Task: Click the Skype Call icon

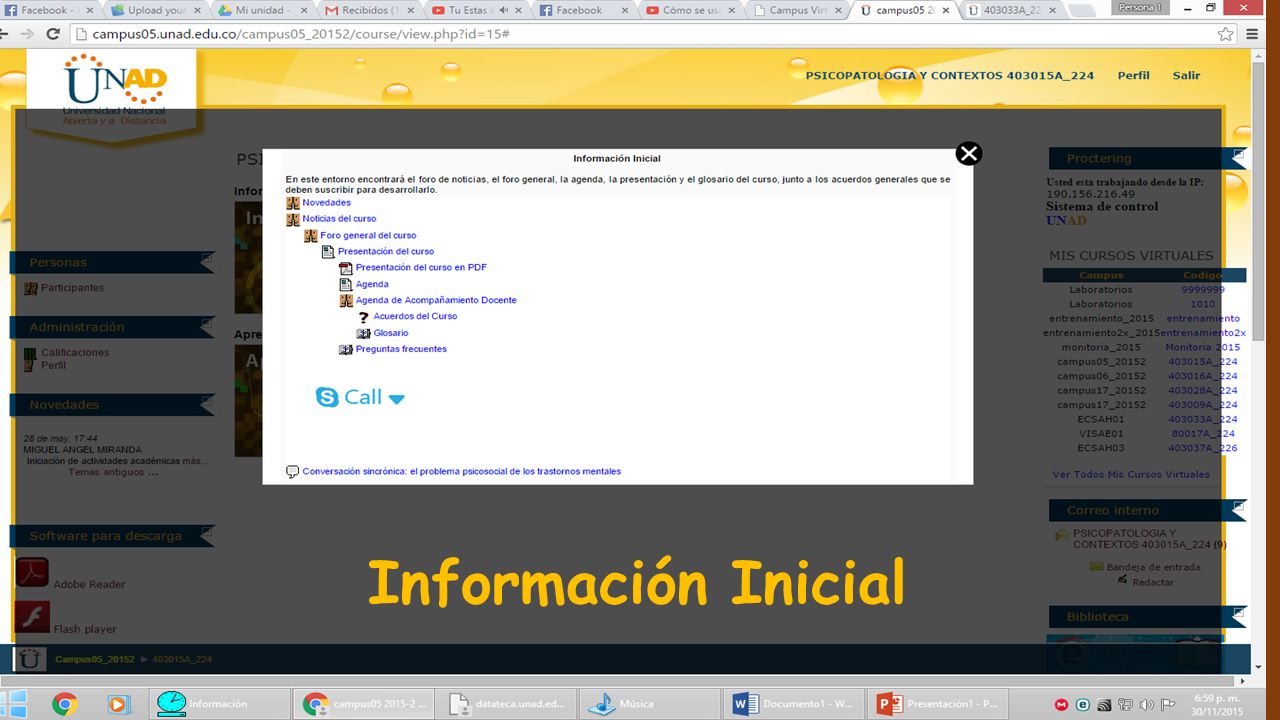Action: pyautogui.click(x=327, y=397)
